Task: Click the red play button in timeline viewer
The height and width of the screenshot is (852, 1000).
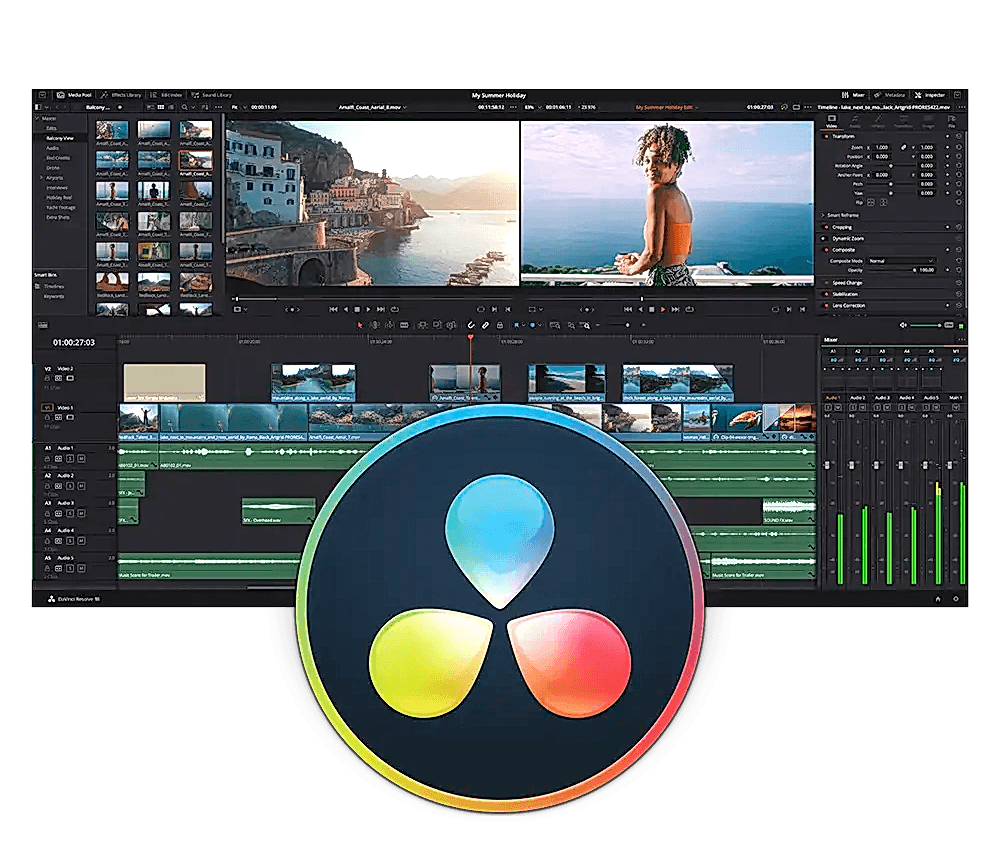Action: tap(663, 309)
